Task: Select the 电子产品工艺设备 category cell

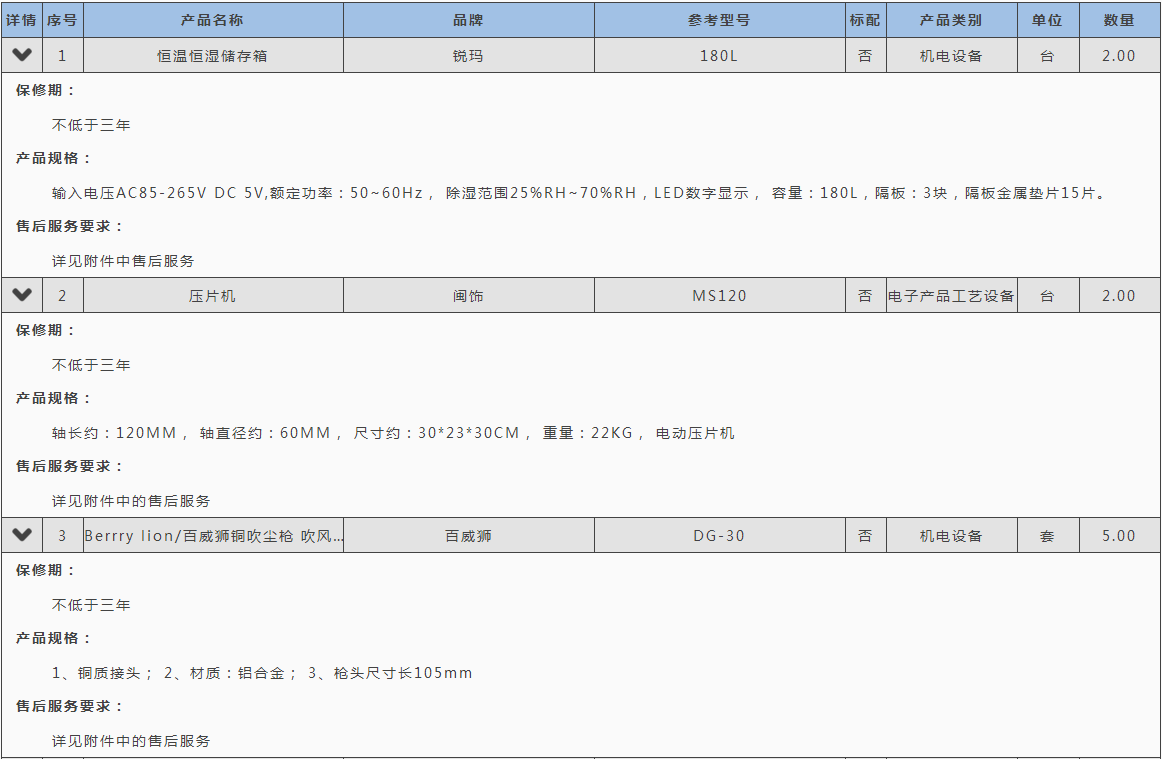Action: pyautogui.click(x=951, y=296)
